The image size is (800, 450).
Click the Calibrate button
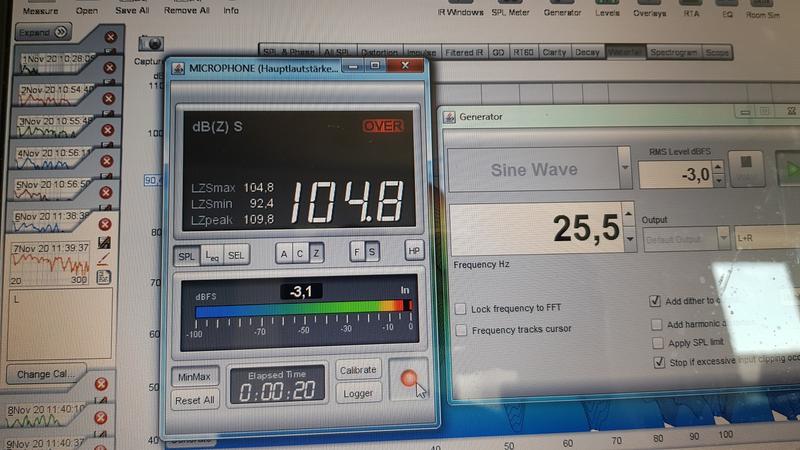(x=358, y=370)
